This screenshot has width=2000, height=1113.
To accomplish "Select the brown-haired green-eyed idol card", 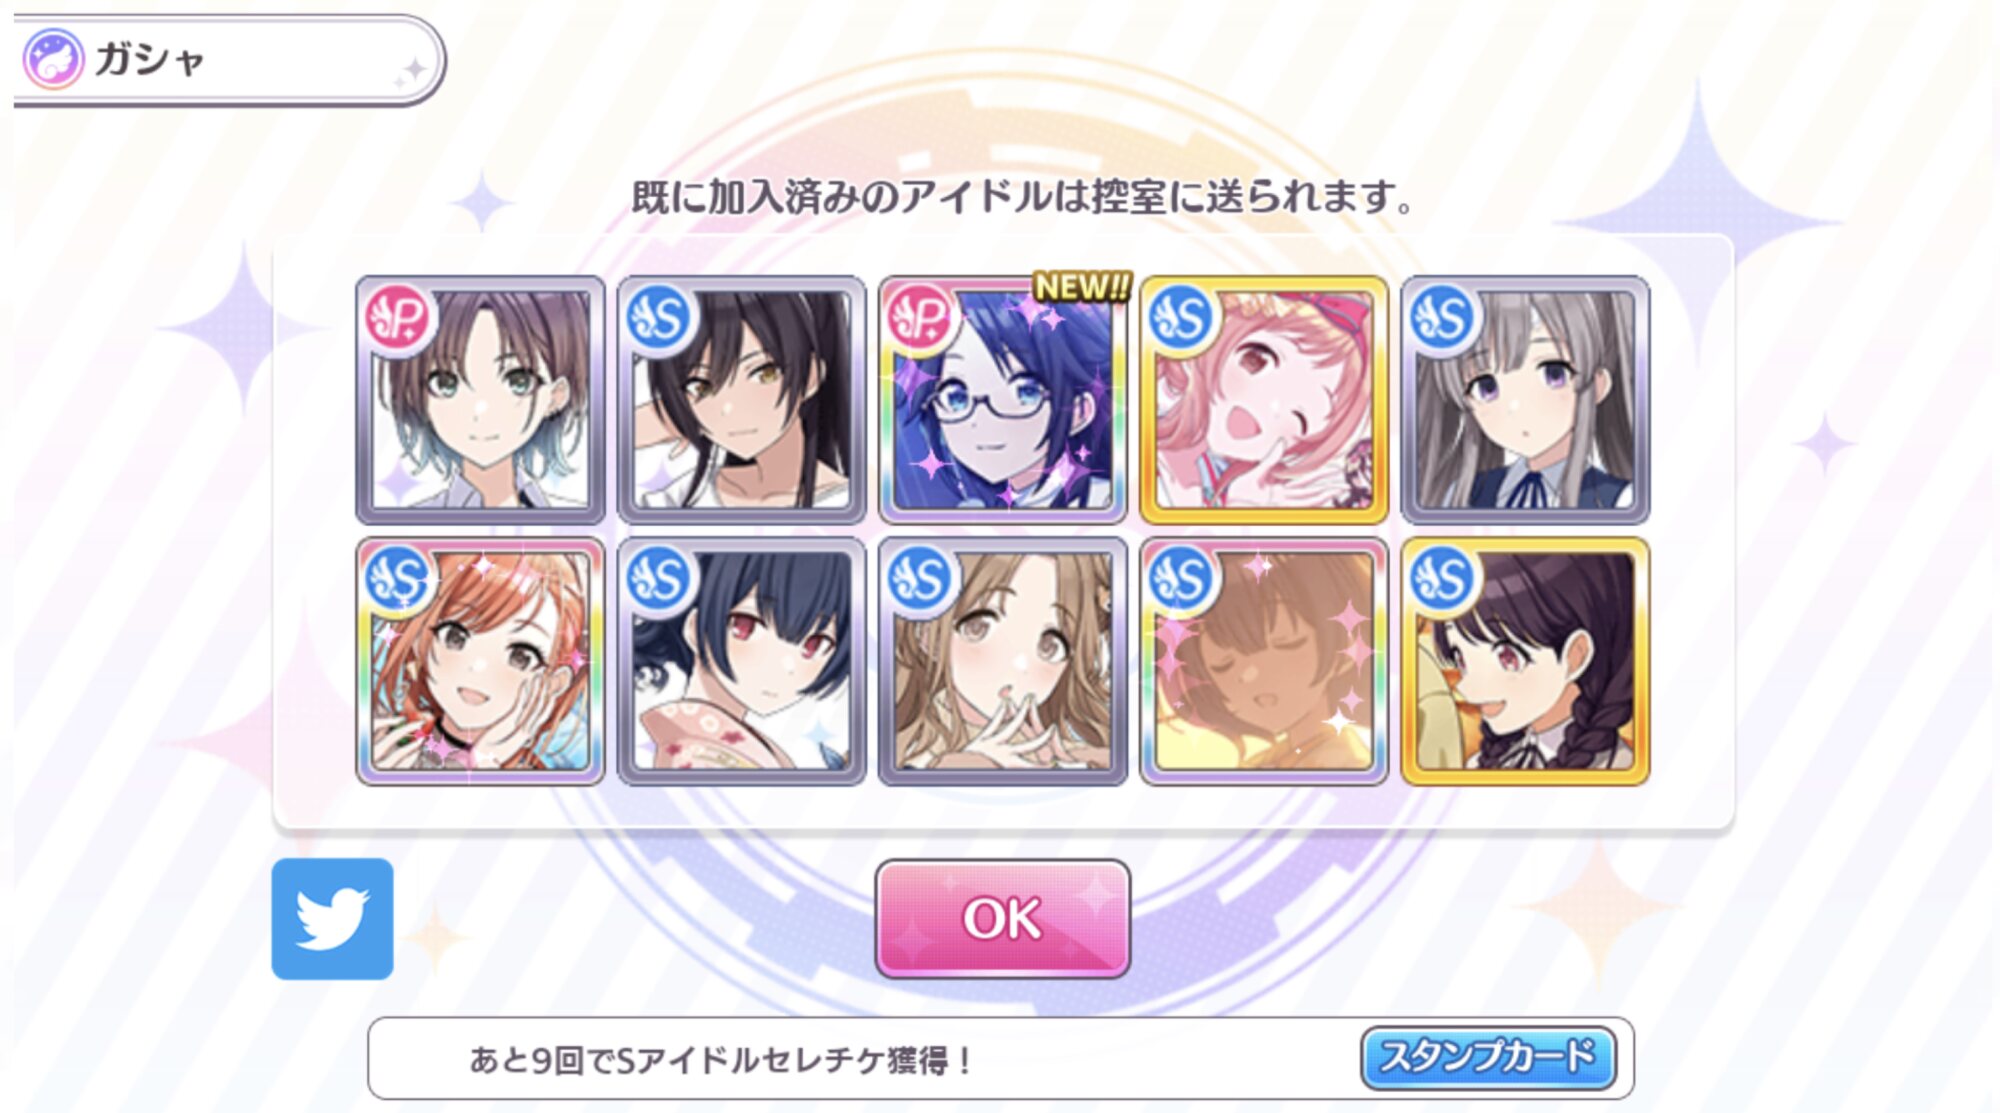I will click(480, 400).
